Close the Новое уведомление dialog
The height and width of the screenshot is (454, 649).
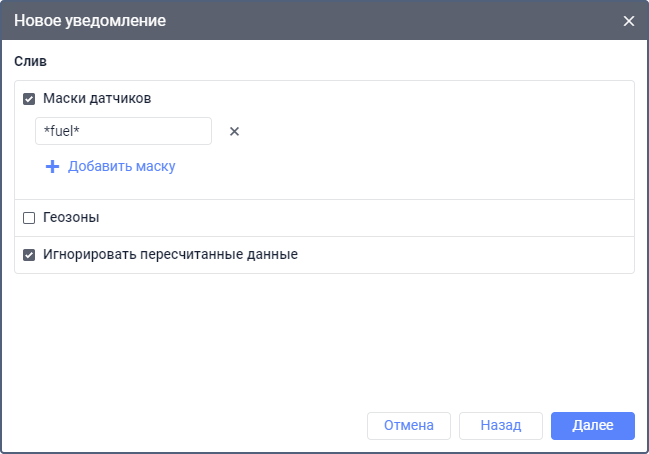628,21
